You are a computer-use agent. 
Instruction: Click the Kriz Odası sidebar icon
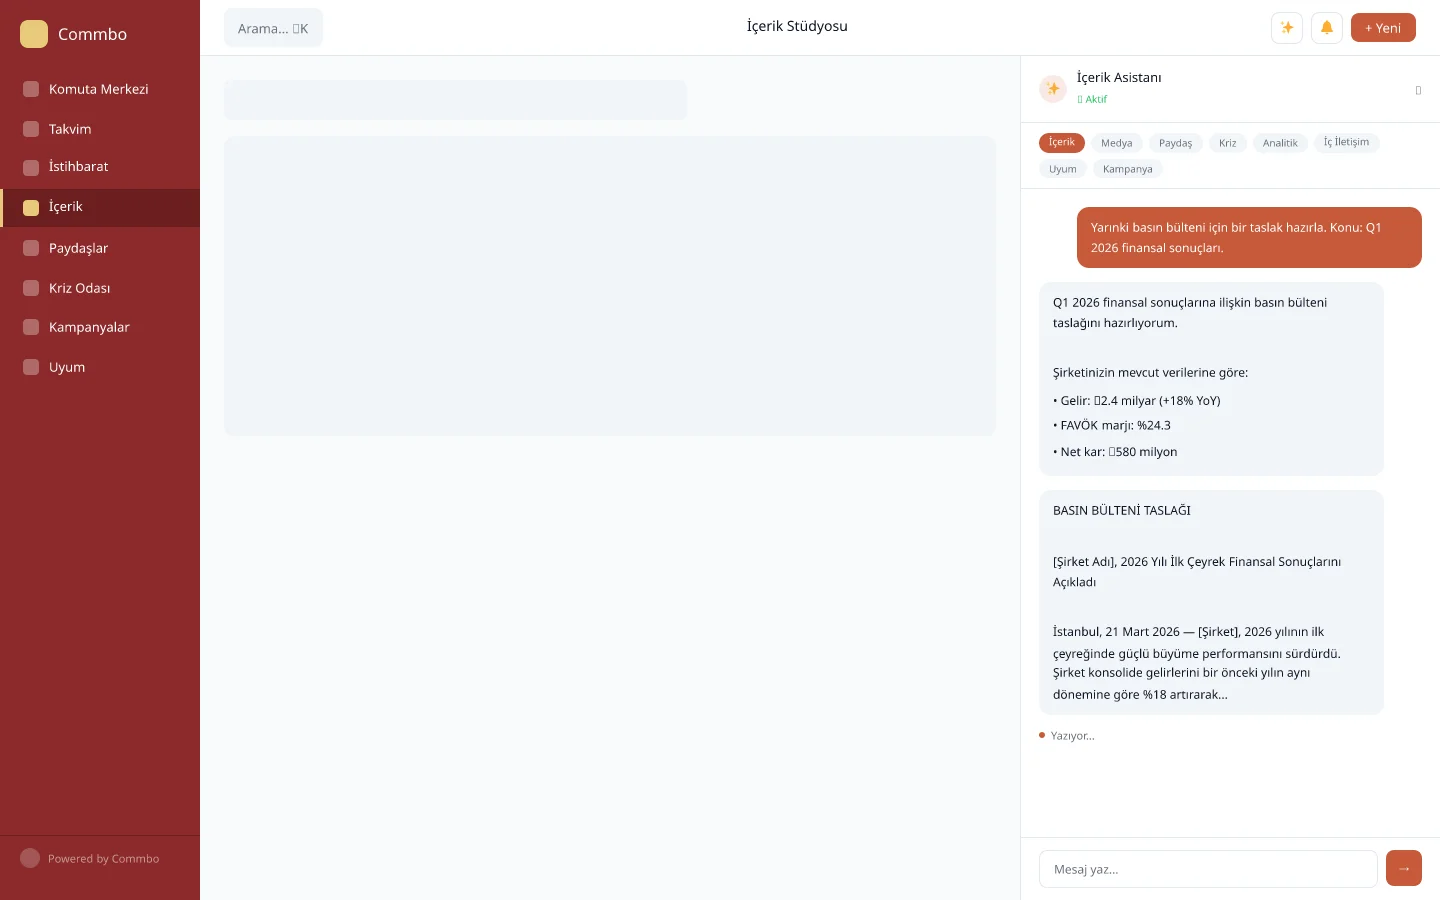click(x=31, y=288)
